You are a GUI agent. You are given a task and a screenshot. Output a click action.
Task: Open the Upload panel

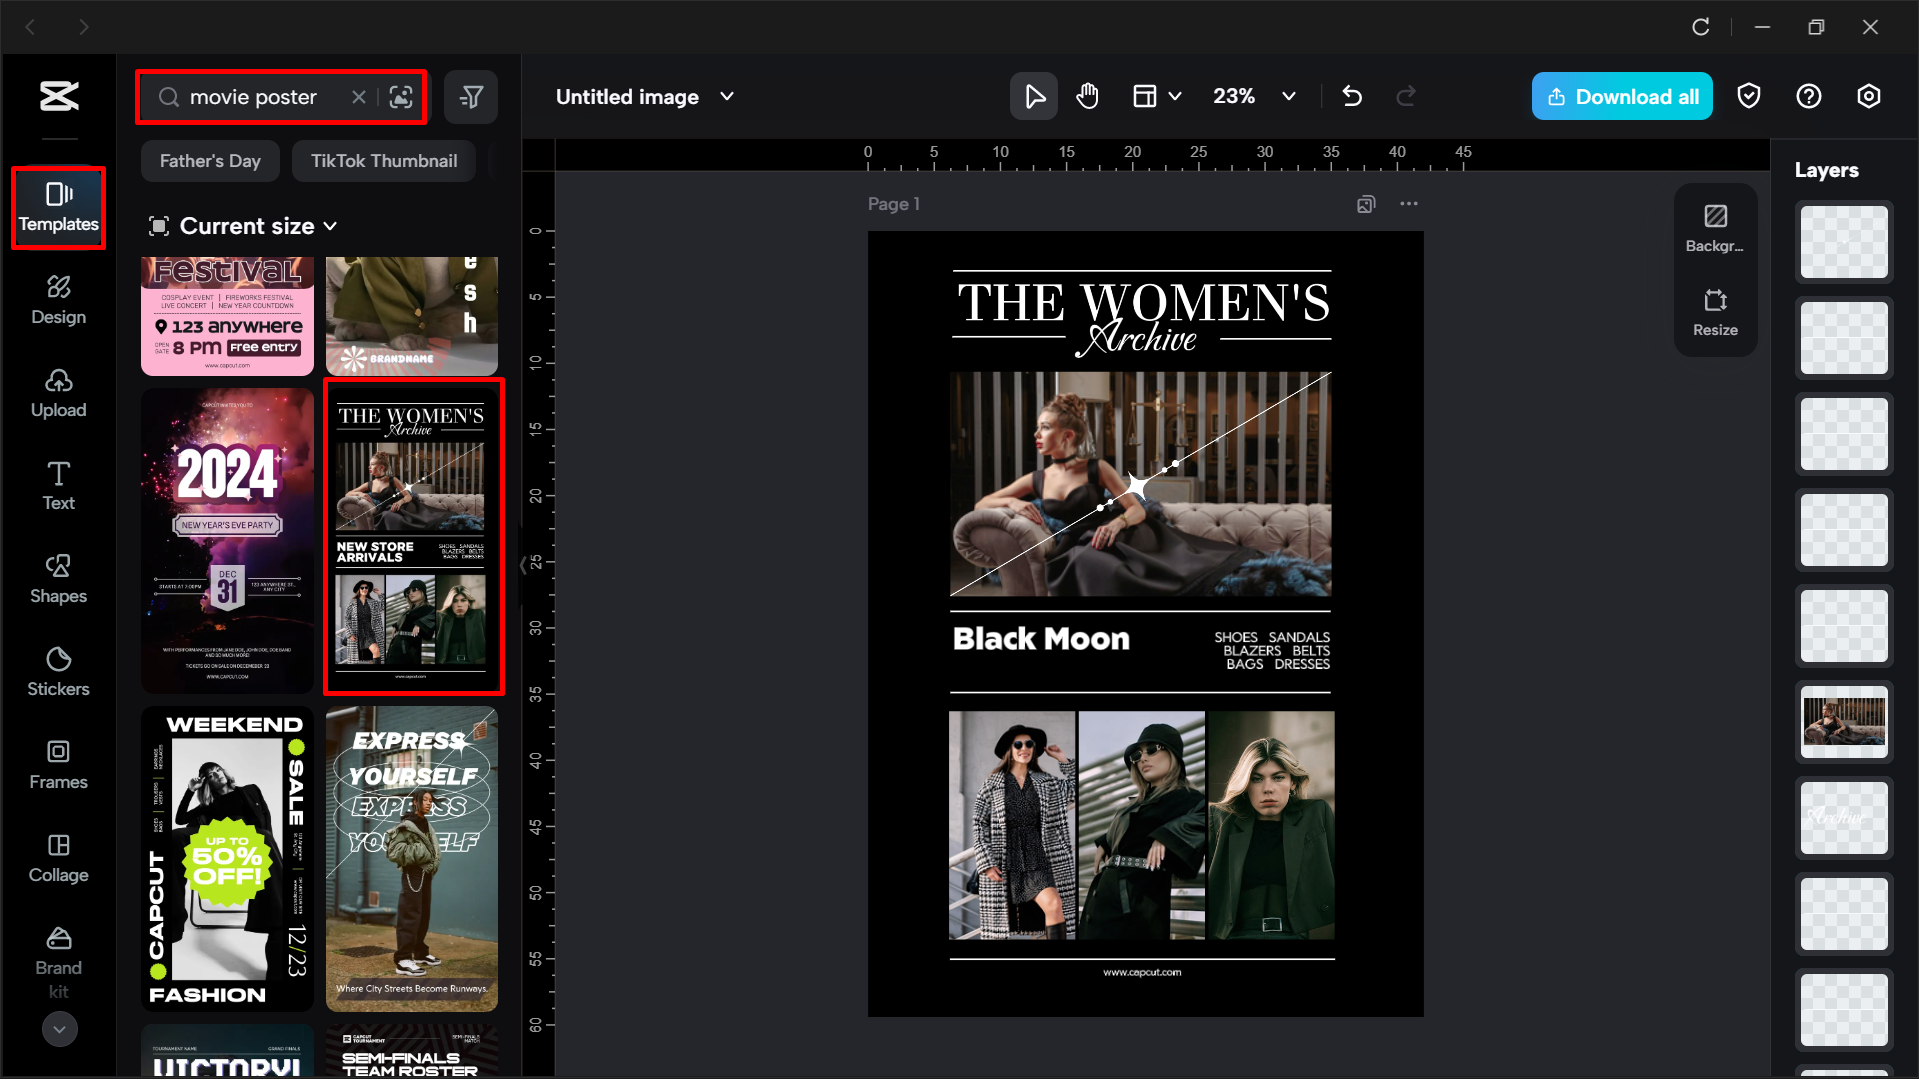pyautogui.click(x=58, y=393)
